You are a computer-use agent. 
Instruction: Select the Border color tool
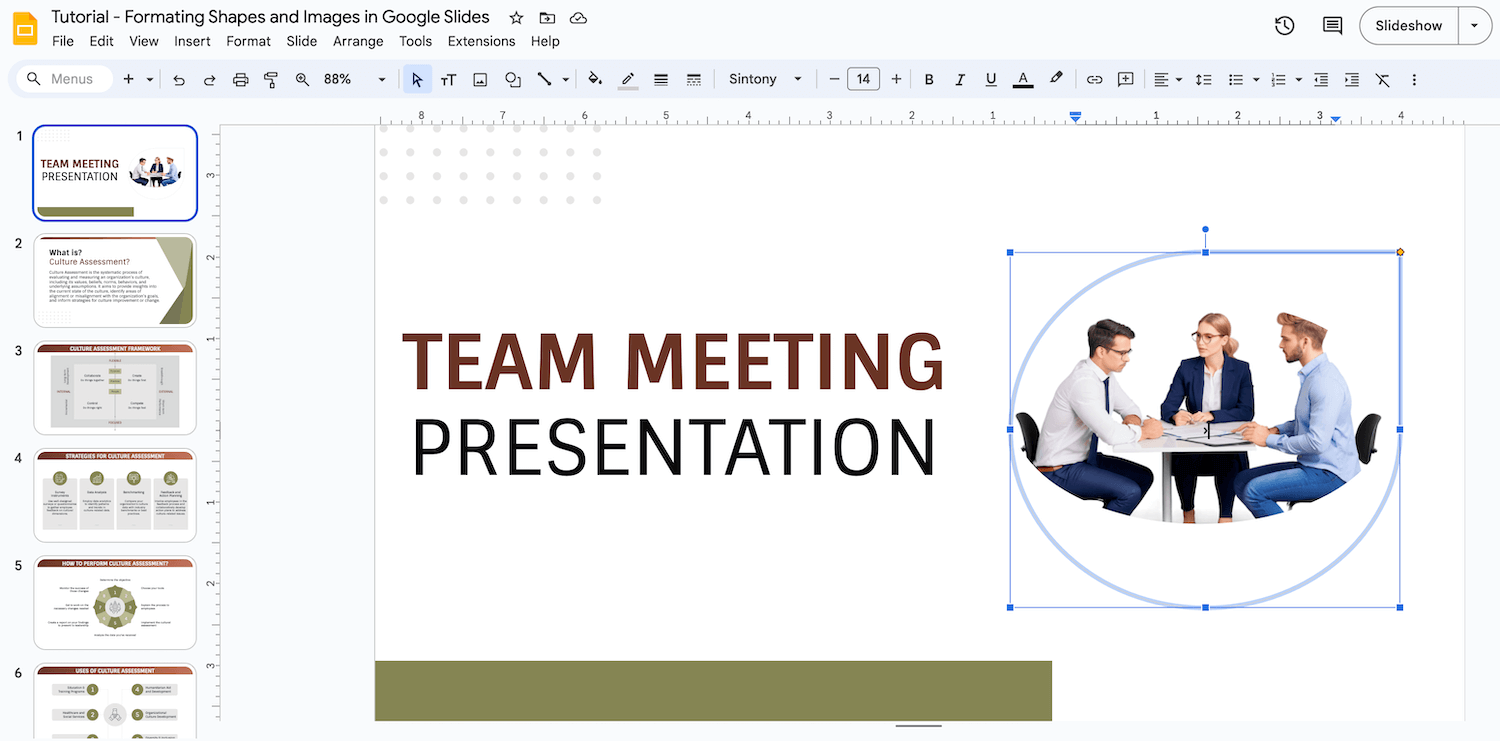(x=627, y=79)
